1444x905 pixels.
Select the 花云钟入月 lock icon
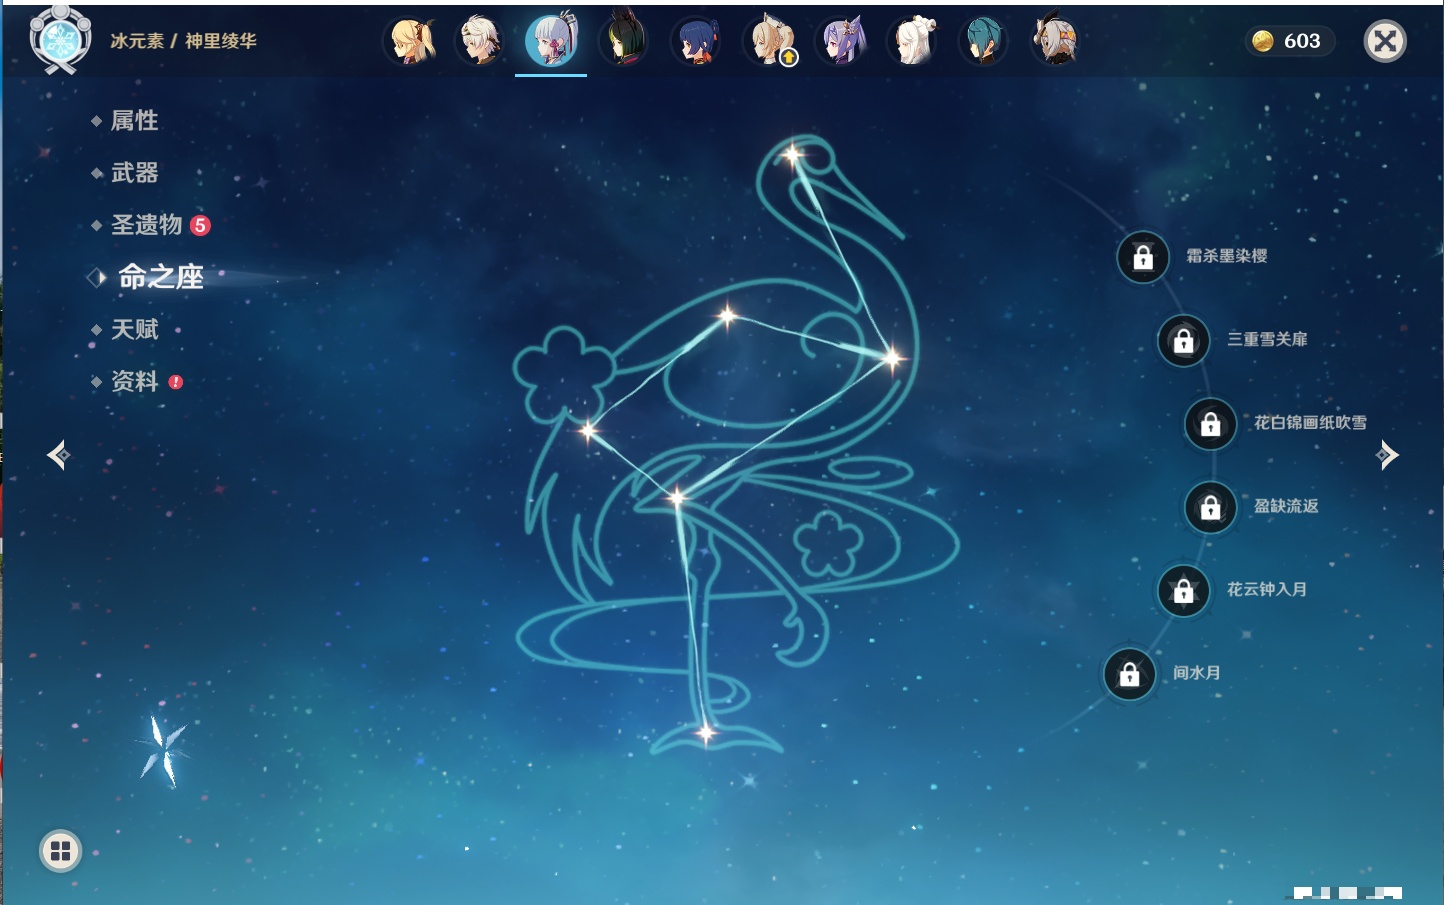[x=1183, y=591]
